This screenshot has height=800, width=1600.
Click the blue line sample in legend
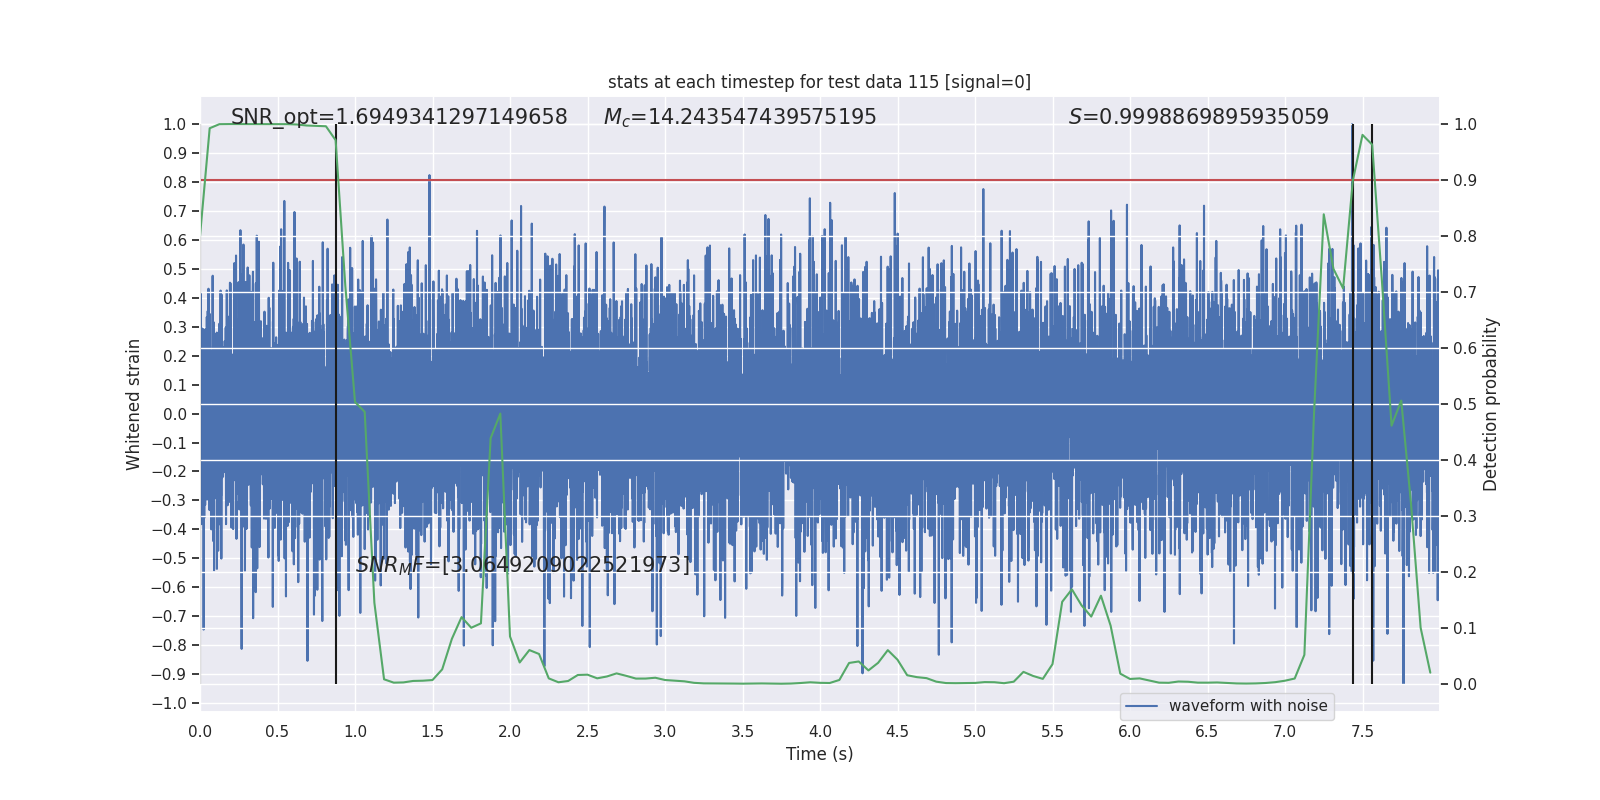coord(1141,706)
